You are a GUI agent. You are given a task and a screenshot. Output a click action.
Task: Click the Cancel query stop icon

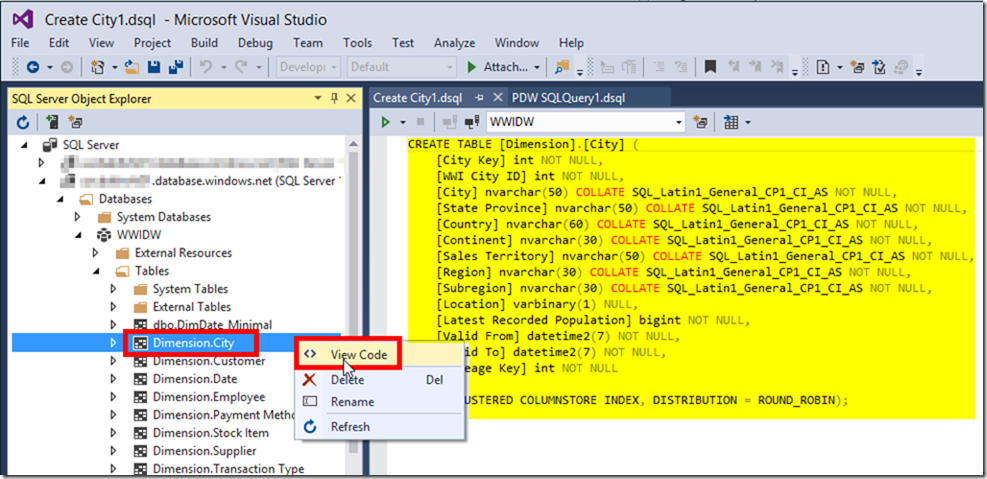coord(420,122)
